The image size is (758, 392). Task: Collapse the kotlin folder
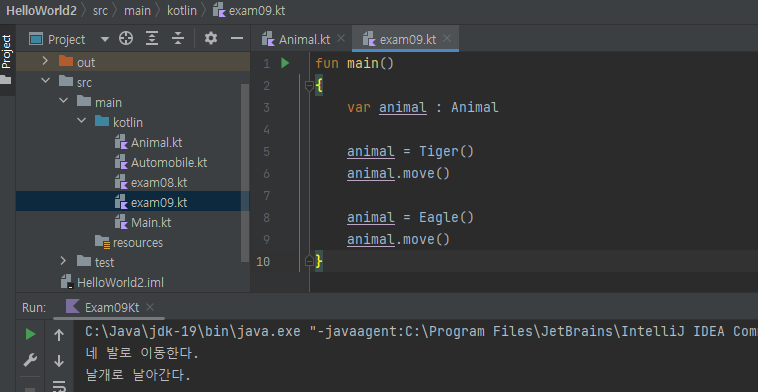pos(82,121)
